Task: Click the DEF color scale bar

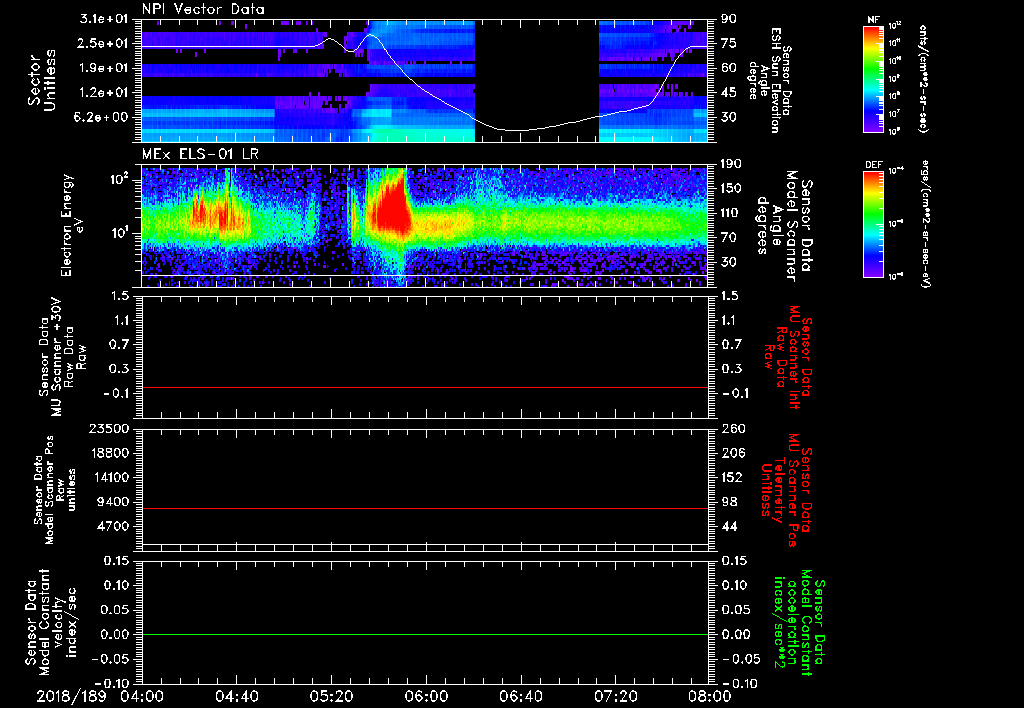Action: [873, 224]
